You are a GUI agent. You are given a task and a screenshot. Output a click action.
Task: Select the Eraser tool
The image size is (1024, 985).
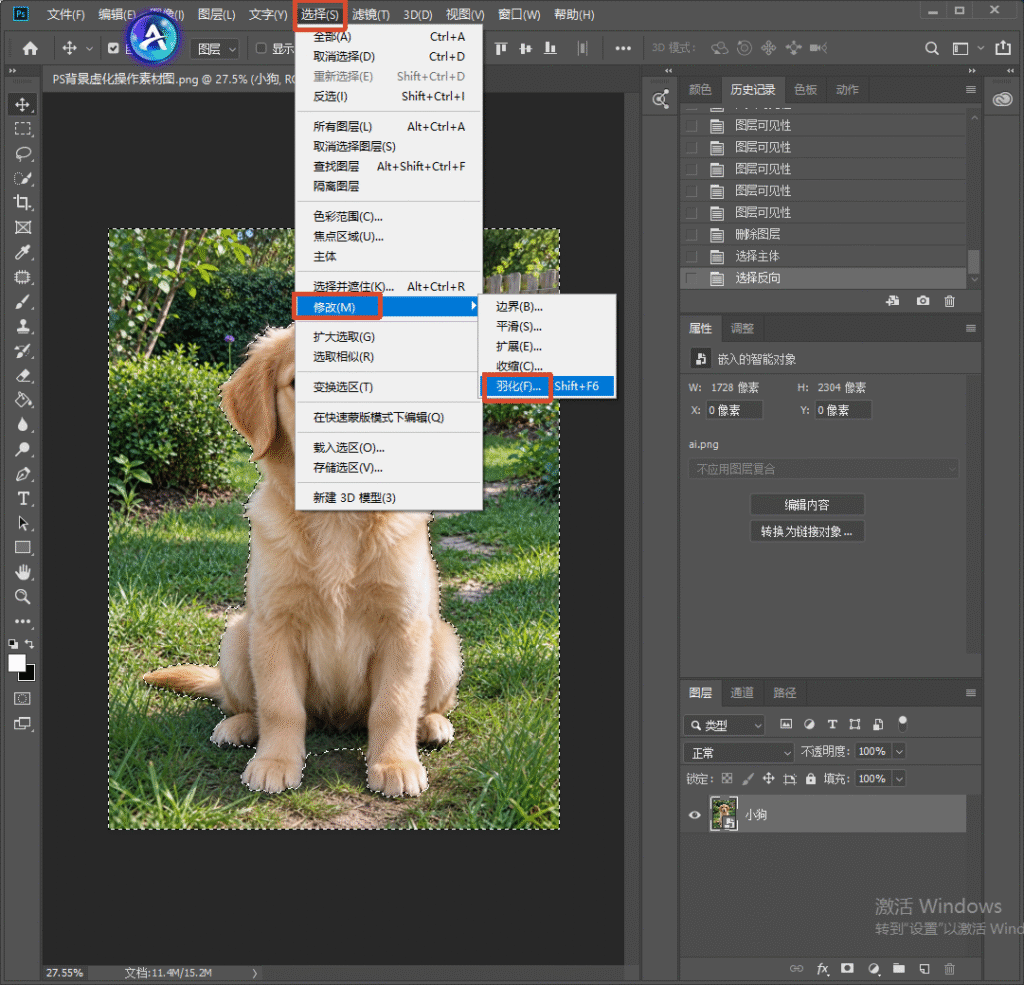pos(23,376)
